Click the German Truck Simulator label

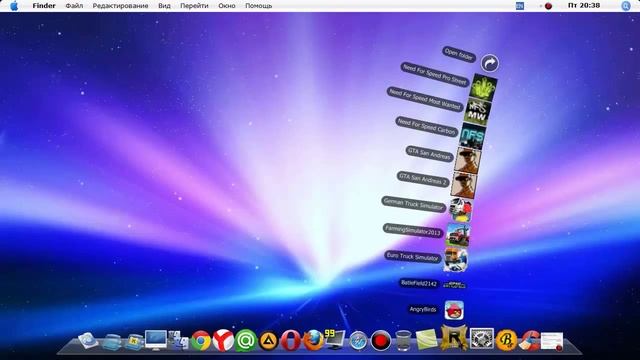point(413,204)
